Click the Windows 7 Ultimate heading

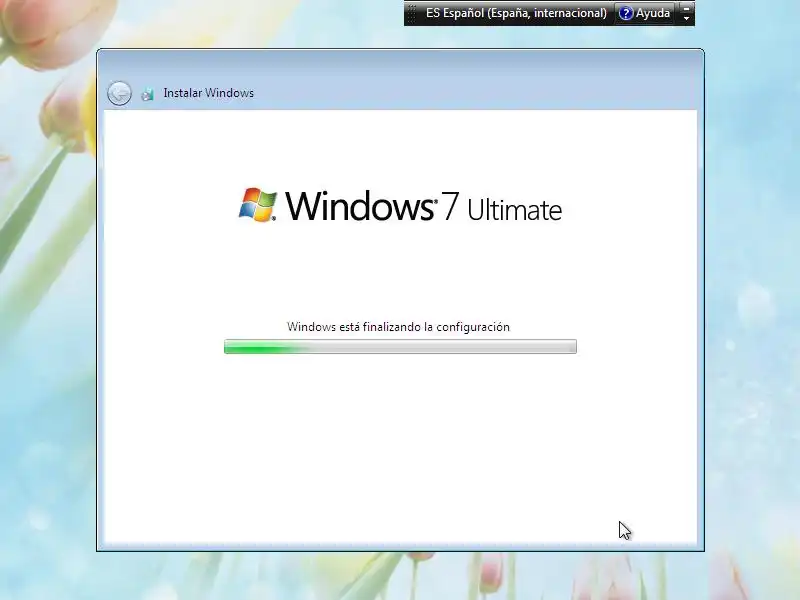point(423,206)
